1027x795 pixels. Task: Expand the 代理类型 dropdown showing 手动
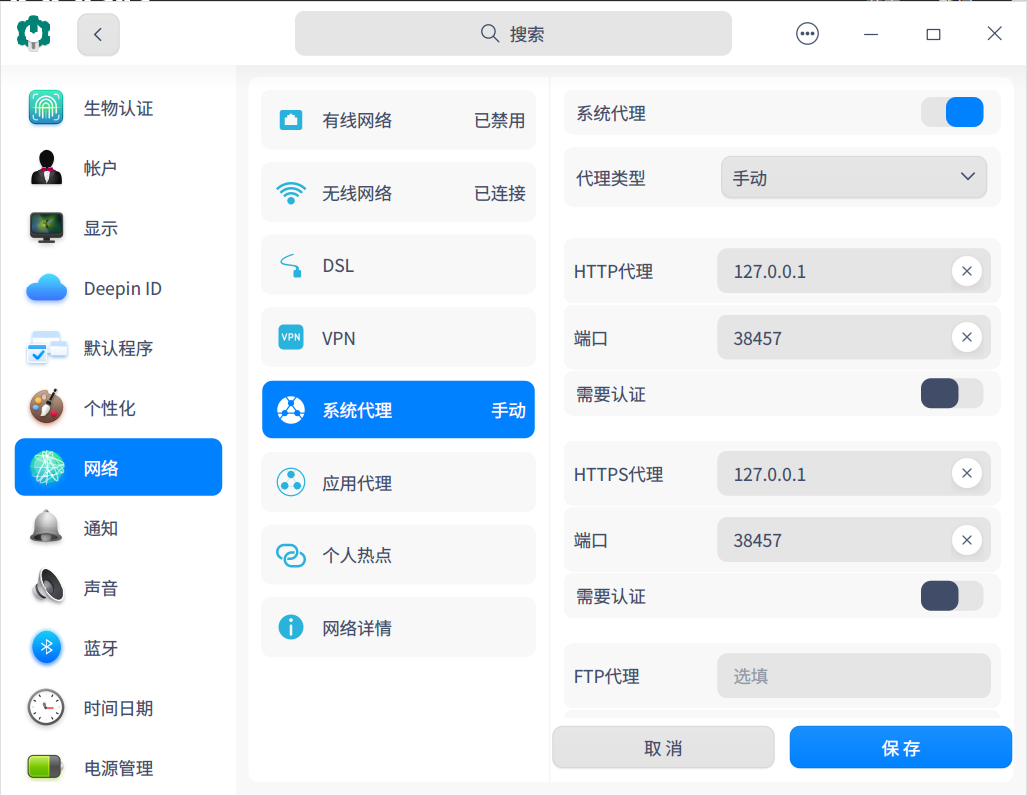853,177
